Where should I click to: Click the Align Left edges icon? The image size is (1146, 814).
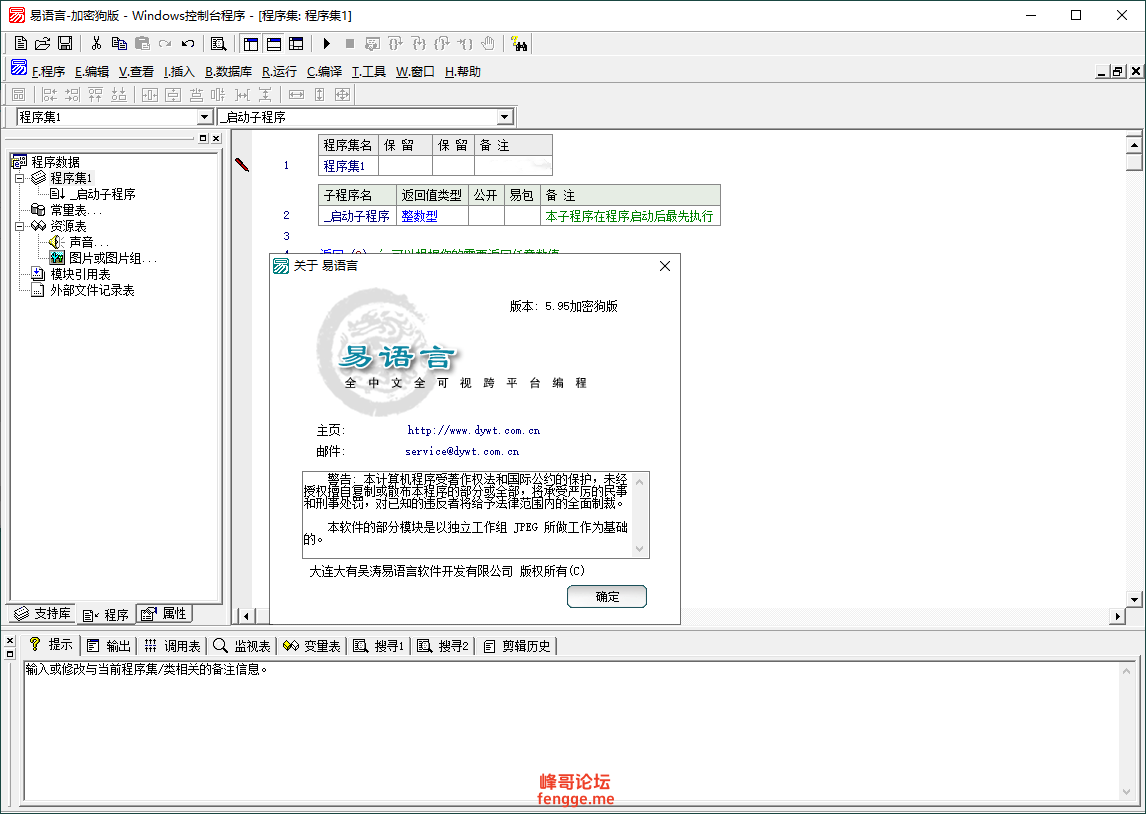click(x=49, y=94)
